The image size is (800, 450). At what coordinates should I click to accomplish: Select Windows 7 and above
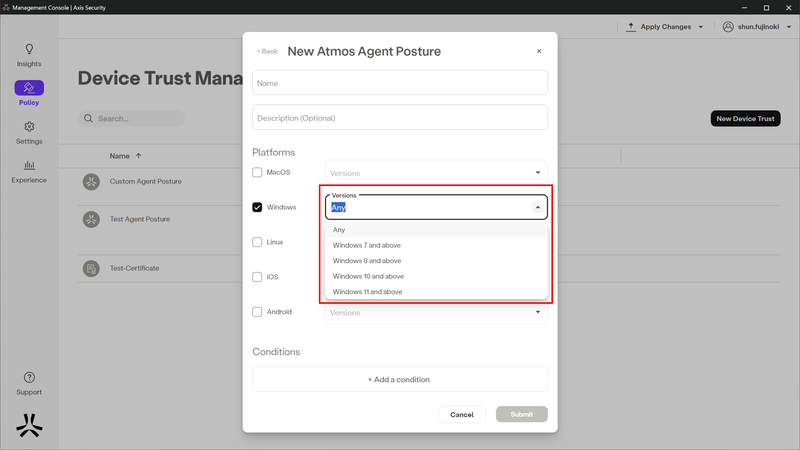(x=436, y=245)
